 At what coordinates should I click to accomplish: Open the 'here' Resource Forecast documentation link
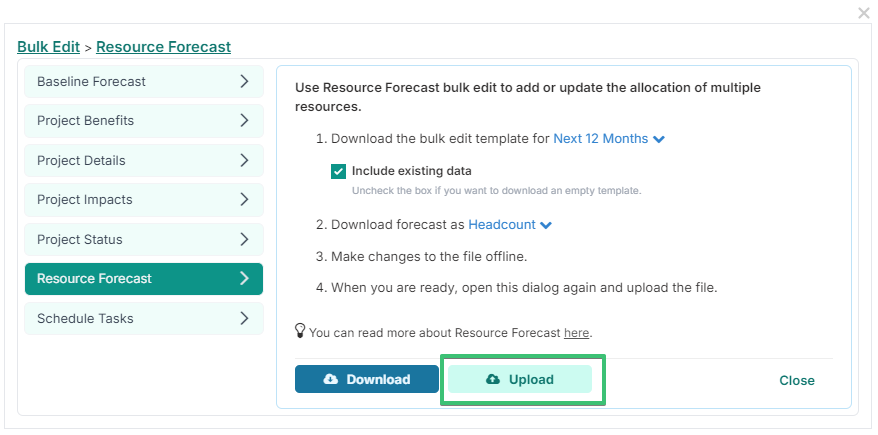point(576,333)
